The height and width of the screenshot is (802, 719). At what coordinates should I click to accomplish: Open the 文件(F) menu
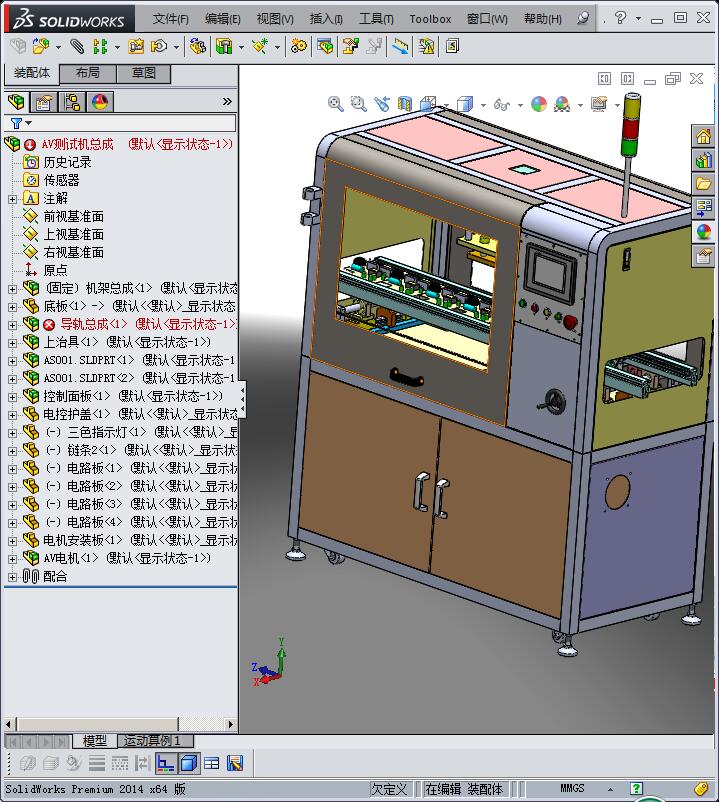click(x=170, y=19)
